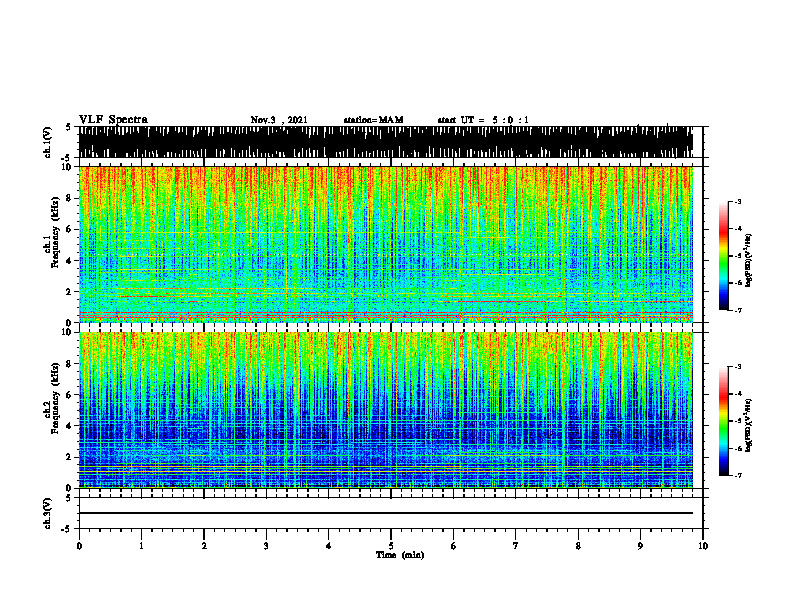This screenshot has width=792, height=612.
Task: Click the "-7" label on ch.2 color bar
Action: pyautogui.click(x=737, y=475)
